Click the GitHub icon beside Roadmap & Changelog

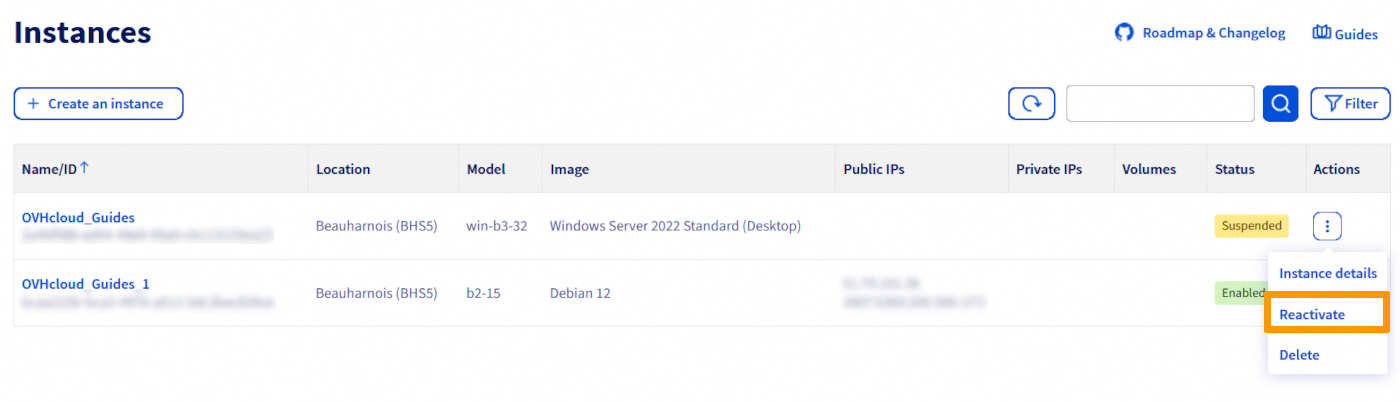pyautogui.click(x=1124, y=33)
